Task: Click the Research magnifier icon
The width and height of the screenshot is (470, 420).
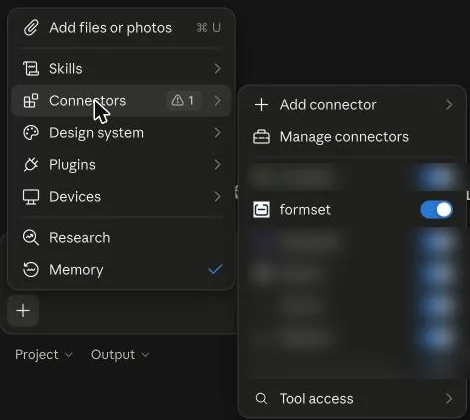Action: coord(31,238)
